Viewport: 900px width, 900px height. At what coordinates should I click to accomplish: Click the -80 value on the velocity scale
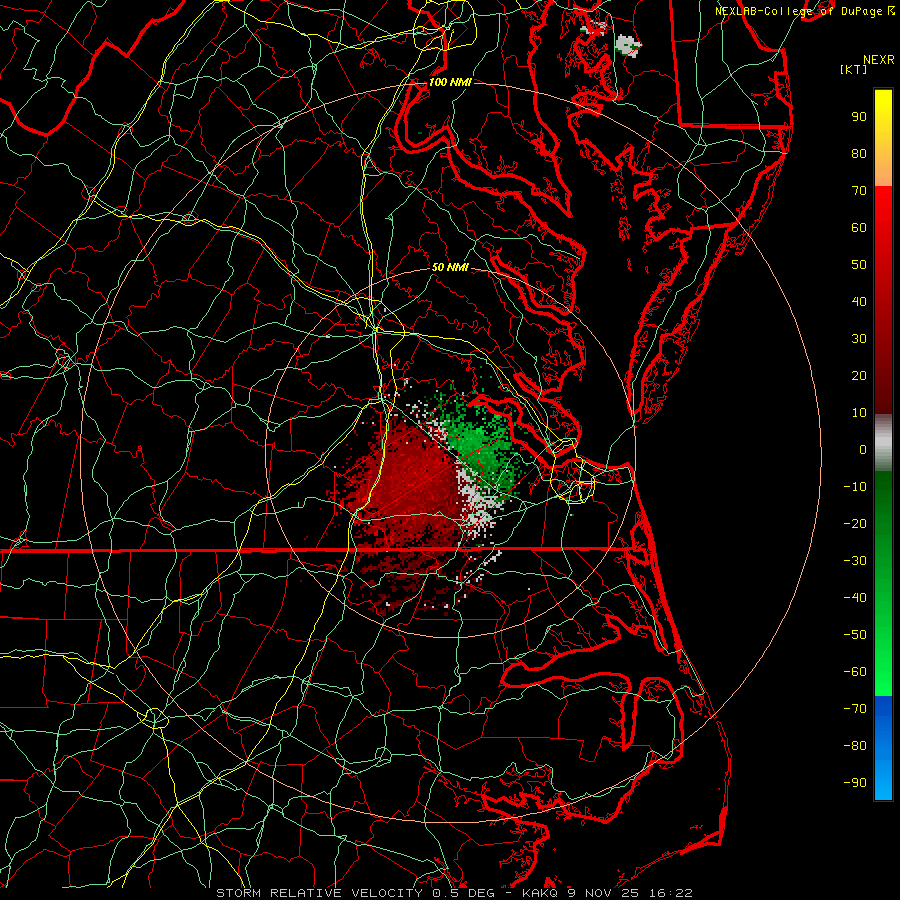pyautogui.click(x=855, y=746)
